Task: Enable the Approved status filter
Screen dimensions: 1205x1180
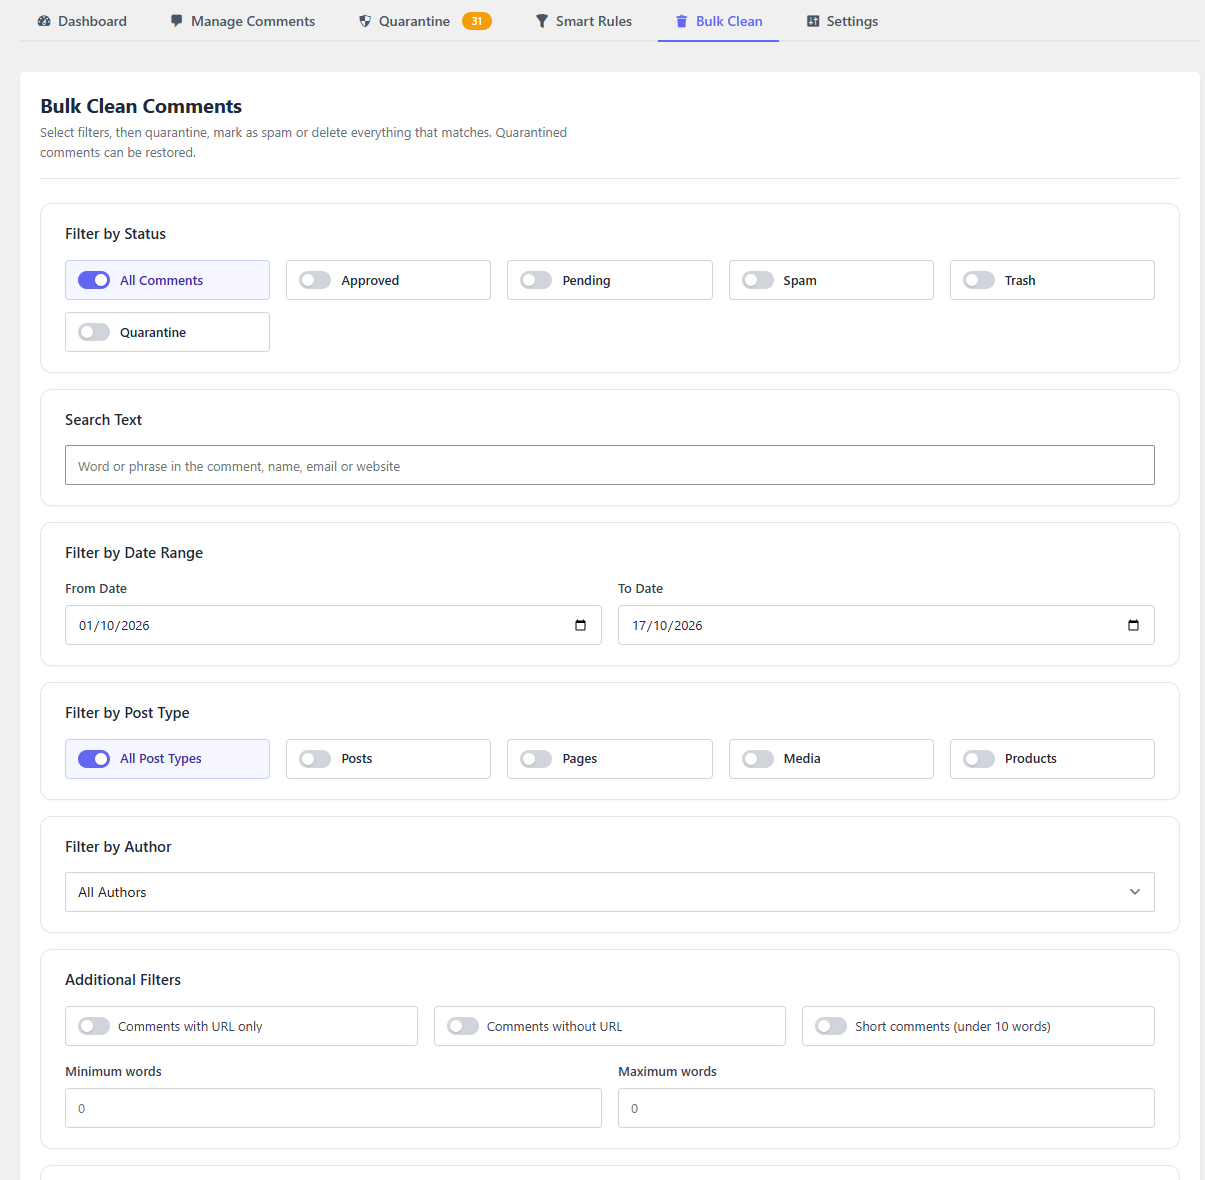Action: click(x=315, y=280)
